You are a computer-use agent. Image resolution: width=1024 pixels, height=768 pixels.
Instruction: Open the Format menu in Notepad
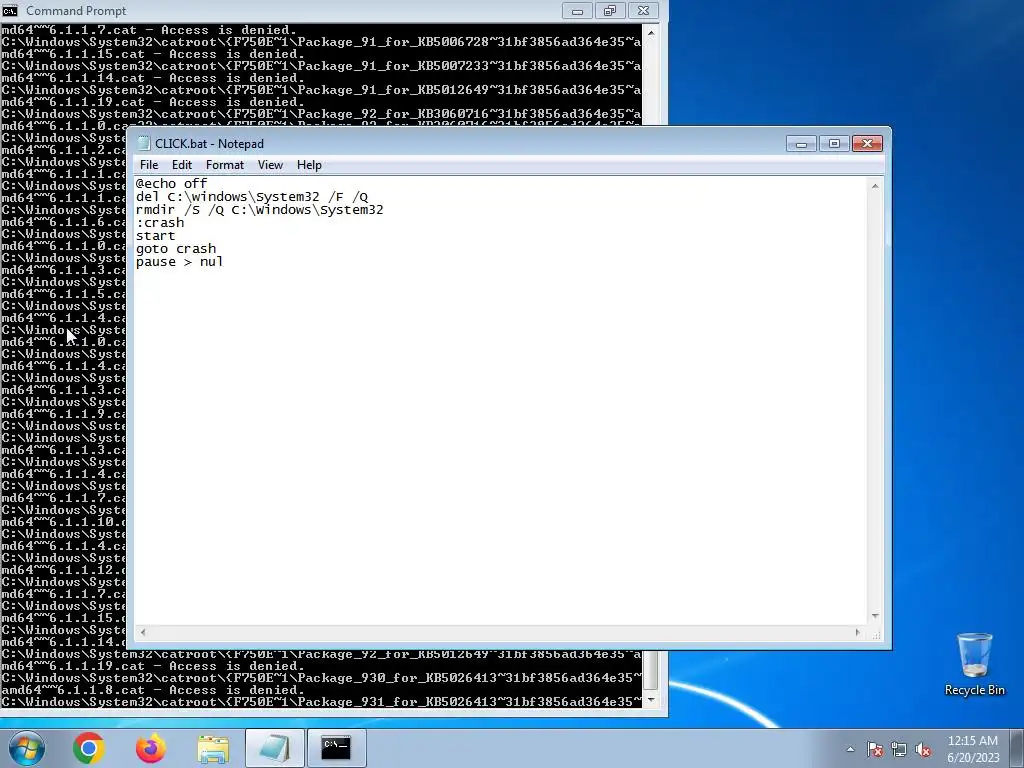225,165
